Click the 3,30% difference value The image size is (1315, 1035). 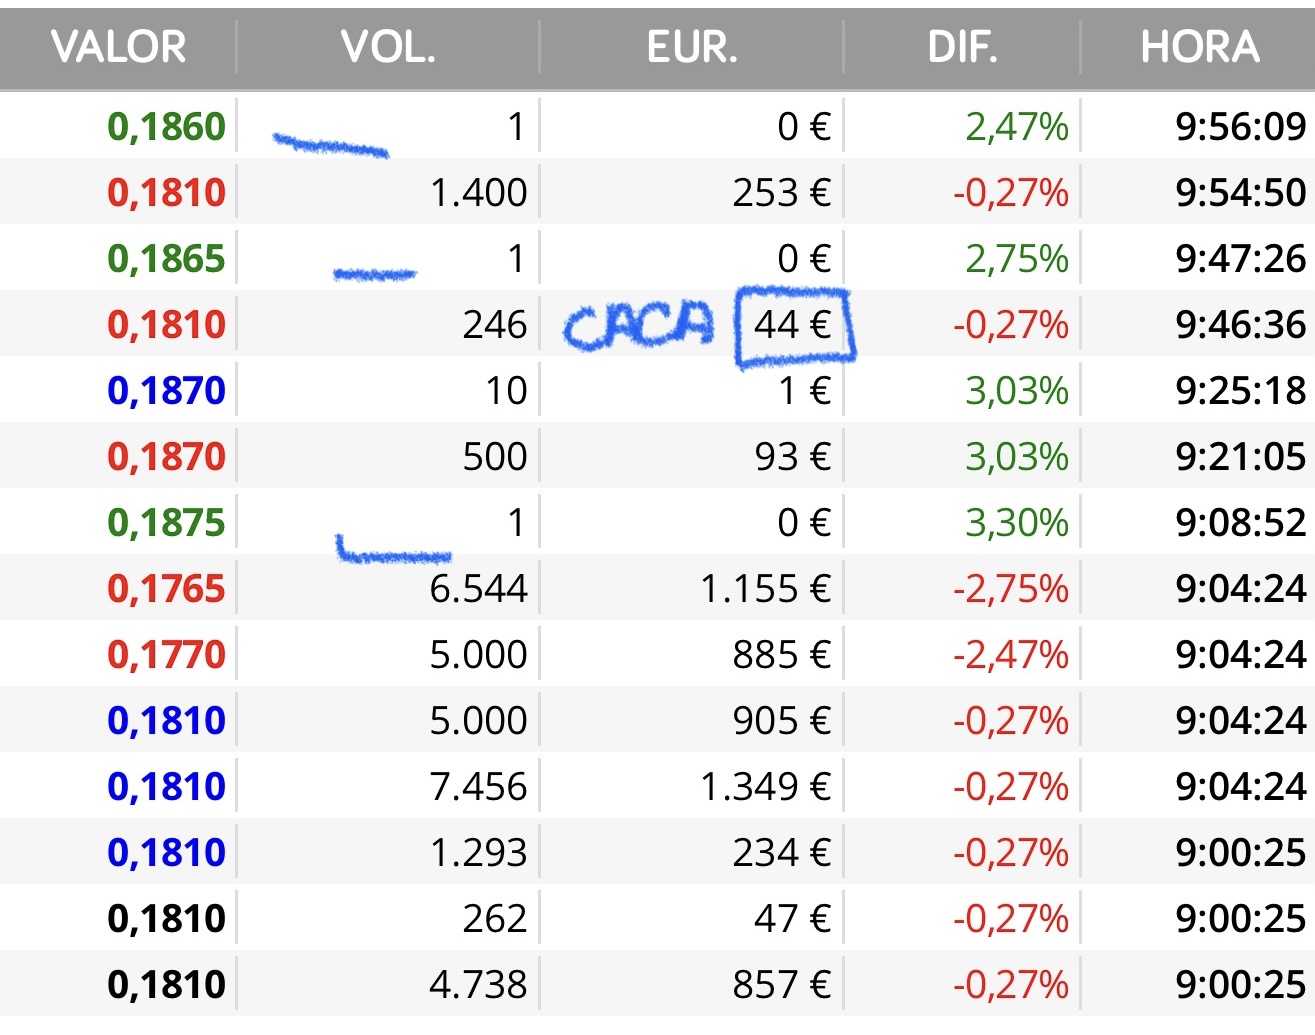coord(1017,523)
